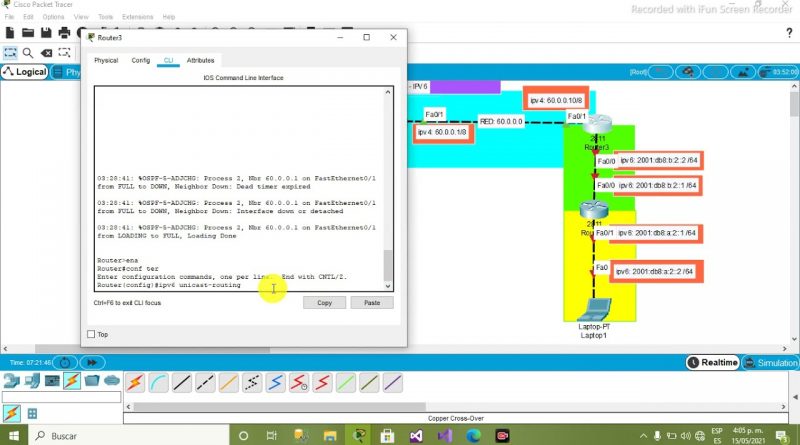Open the Physical tab in Router3
This screenshot has height=445, width=800.
(x=106, y=60)
